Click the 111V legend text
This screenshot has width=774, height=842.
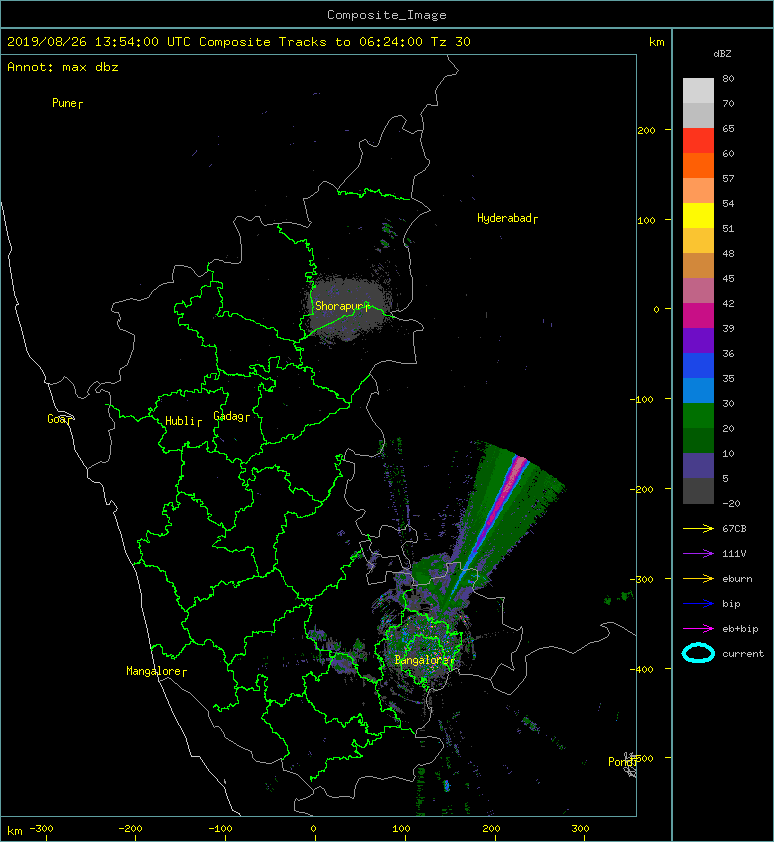tap(734, 554)
